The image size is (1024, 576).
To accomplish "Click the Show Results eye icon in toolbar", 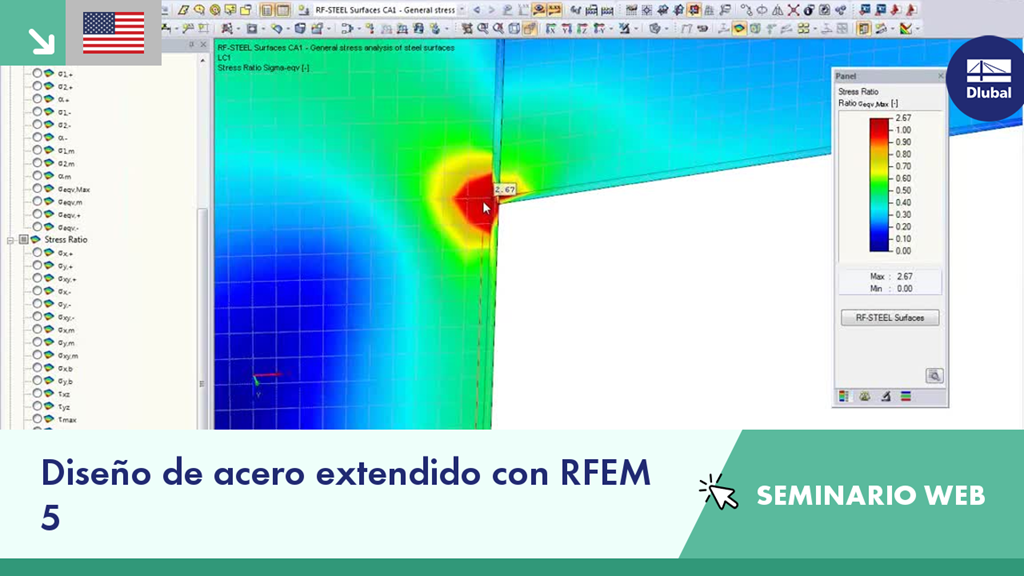I will click(539, 10).
